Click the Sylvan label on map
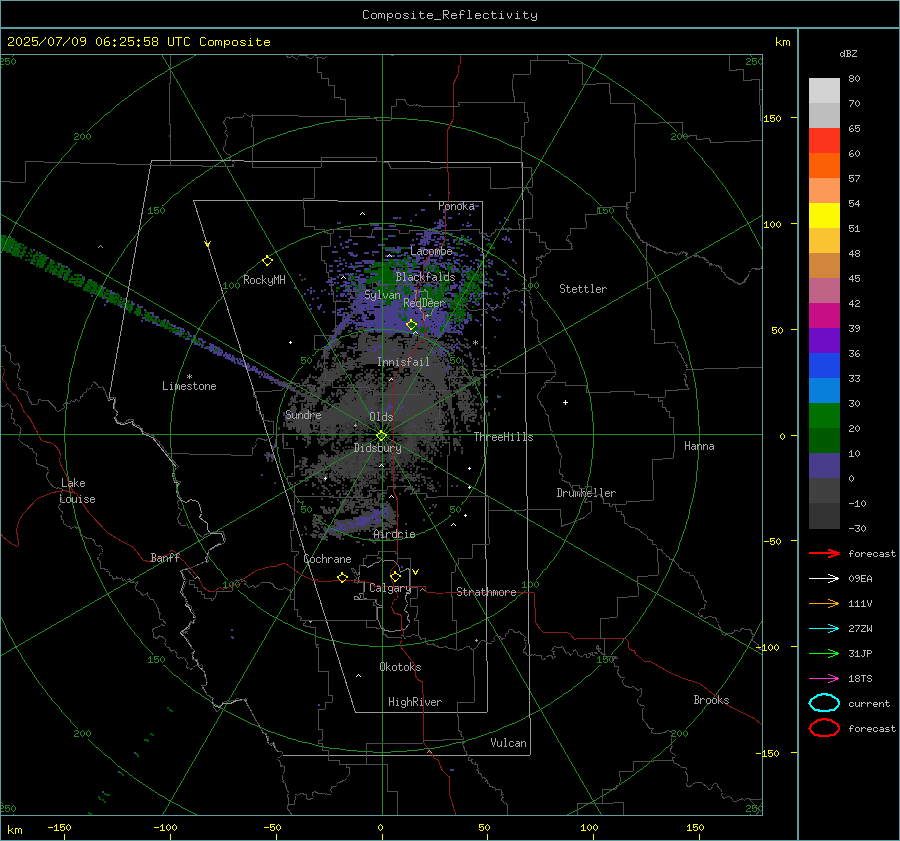This screenshot has width=900, height=841. 382,295
